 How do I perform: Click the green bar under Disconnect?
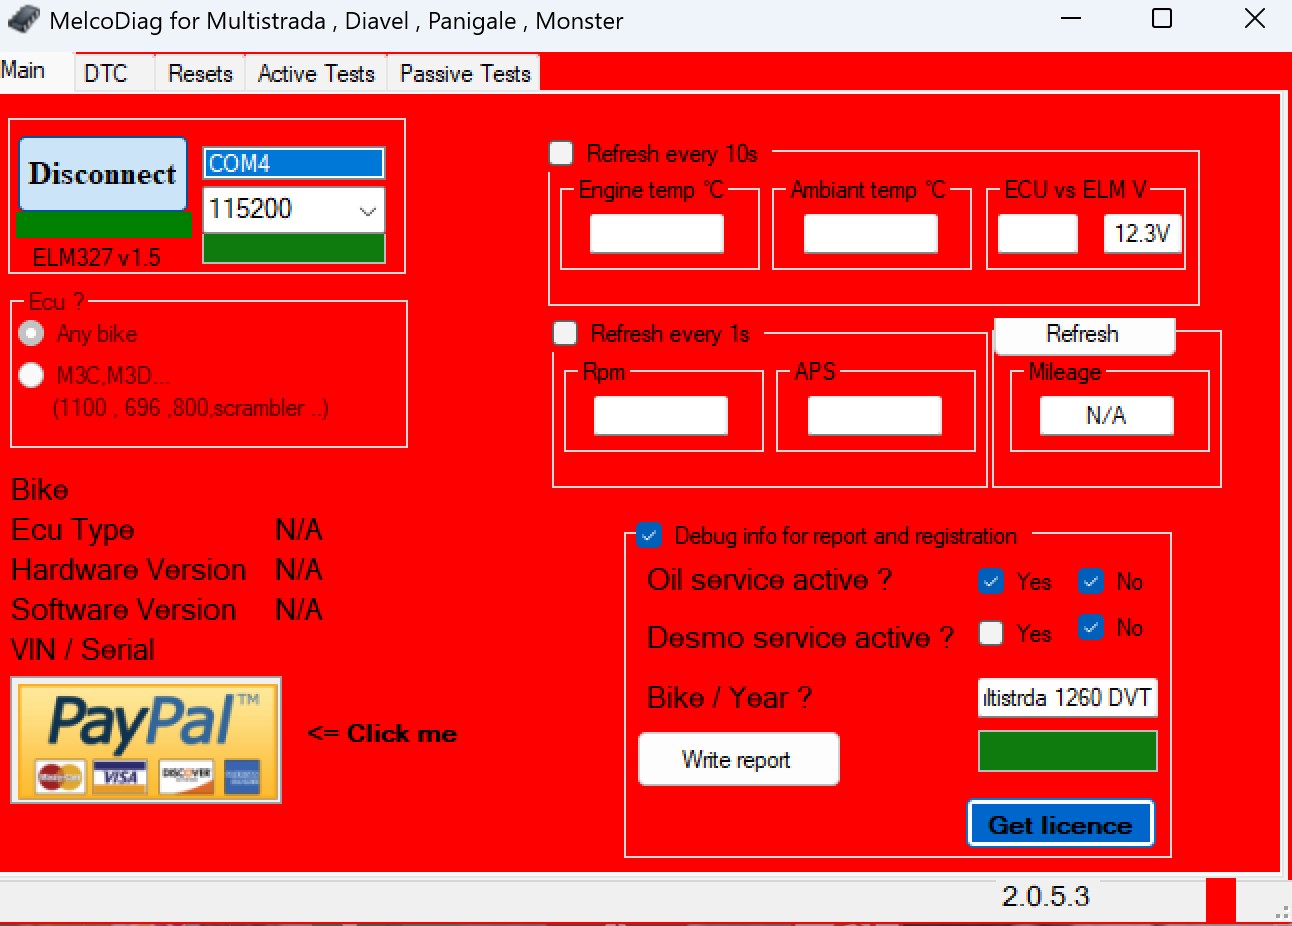[104, 225]
